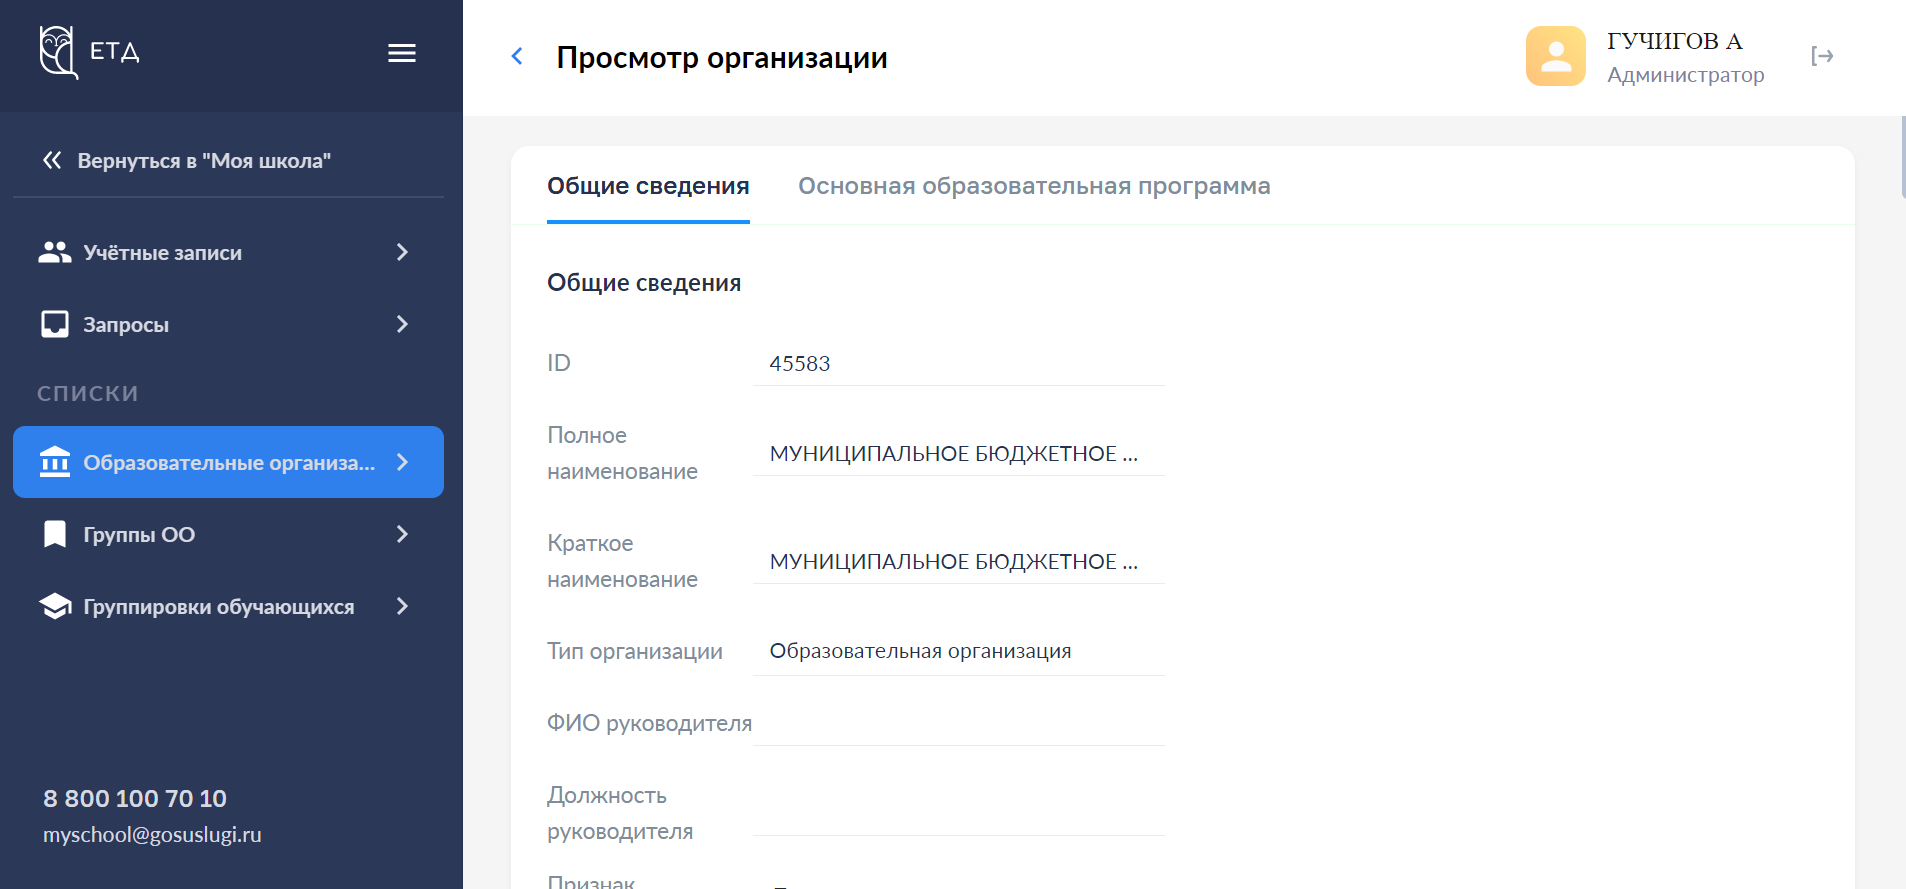1906x889 pixels.
Task: Click the Учётные записи people icon
Action: [x=55, y=253]
